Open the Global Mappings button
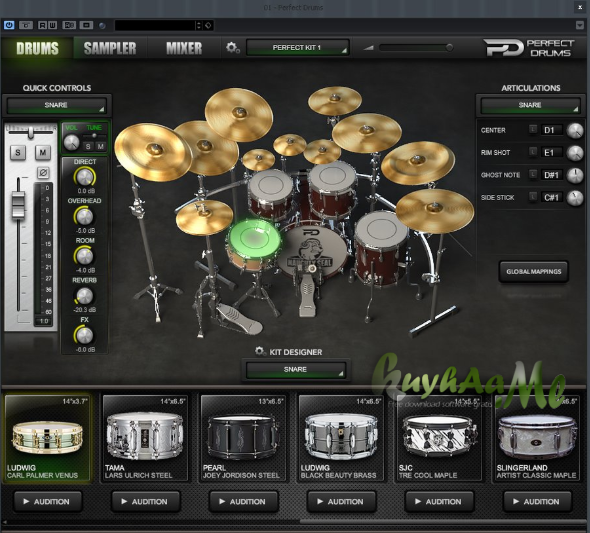Viewport: 590px width, 533px height. [534, 272]
